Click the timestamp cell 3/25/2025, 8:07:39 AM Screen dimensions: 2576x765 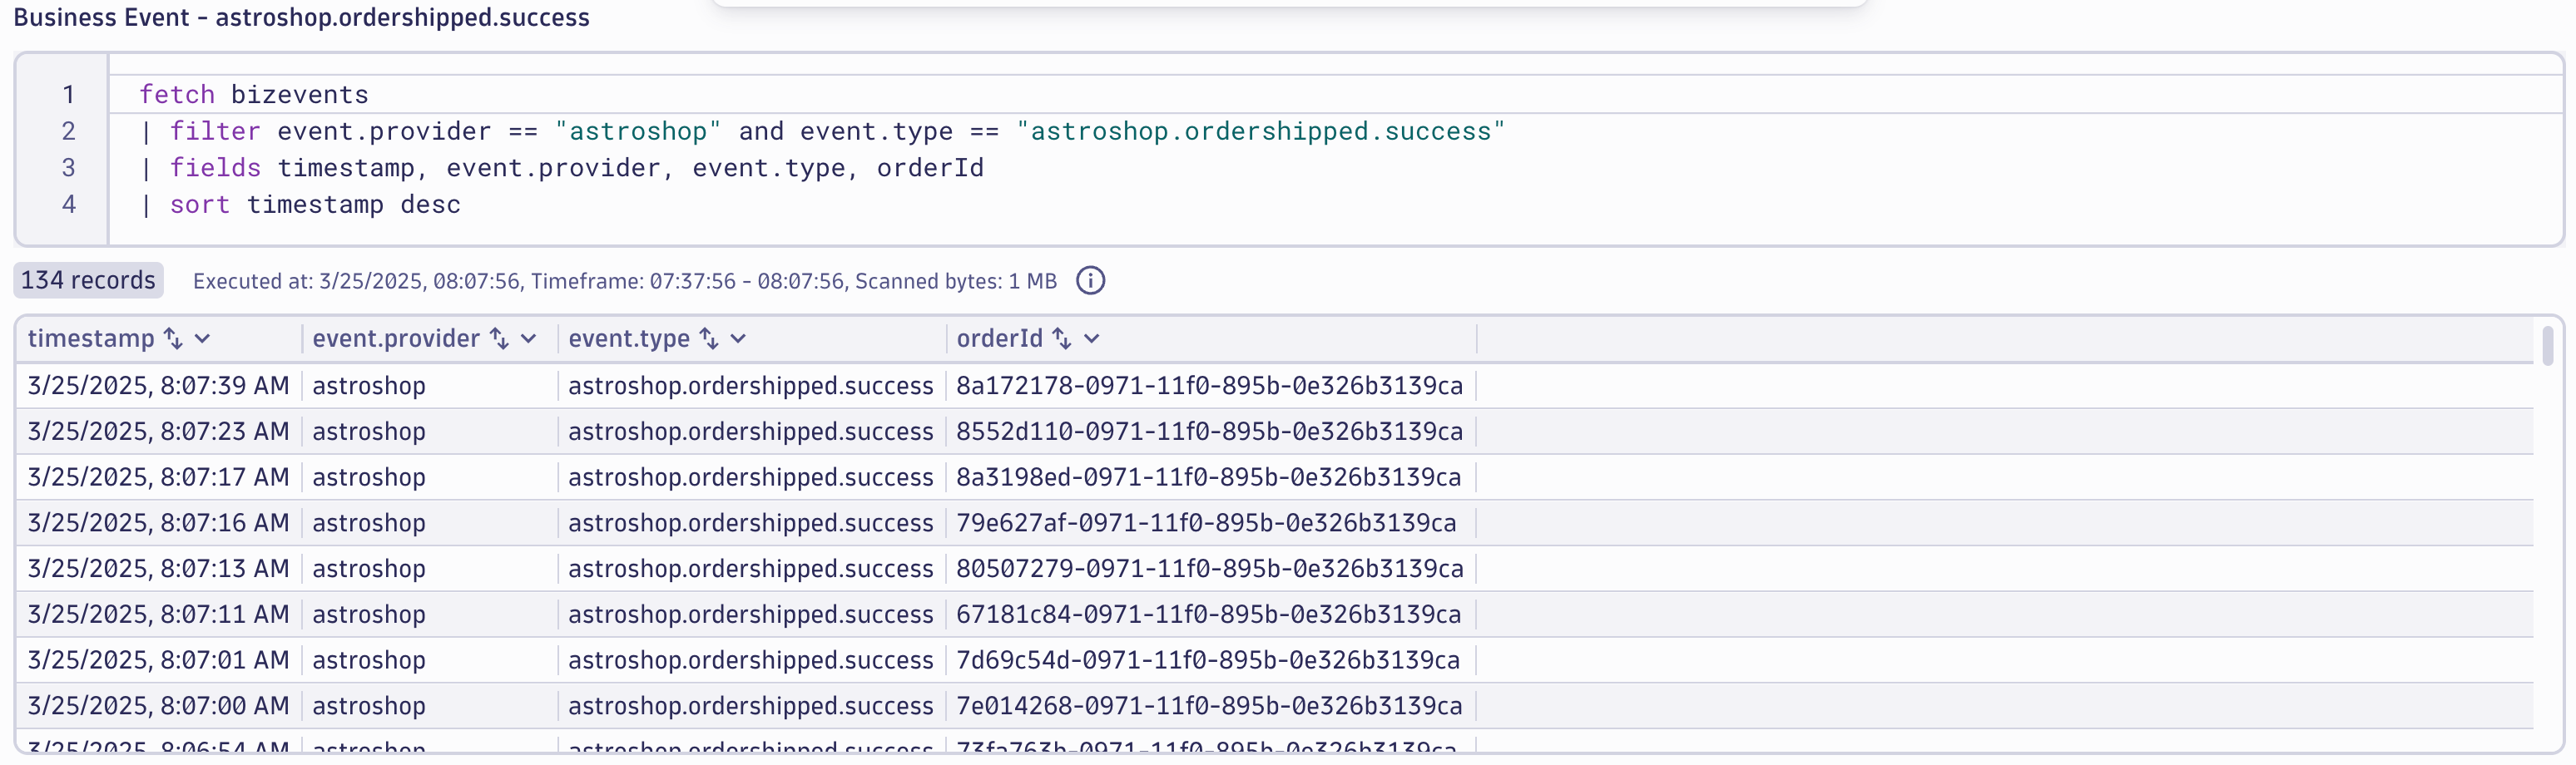coord(158,386)
